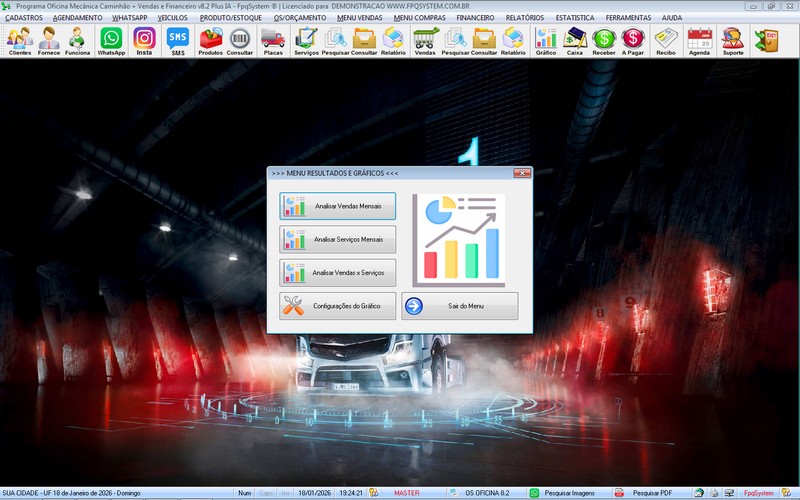The image size is (800, 500).
Task: Click Pesquisar Imagens in the status bar
Action: tap(569, 493)
